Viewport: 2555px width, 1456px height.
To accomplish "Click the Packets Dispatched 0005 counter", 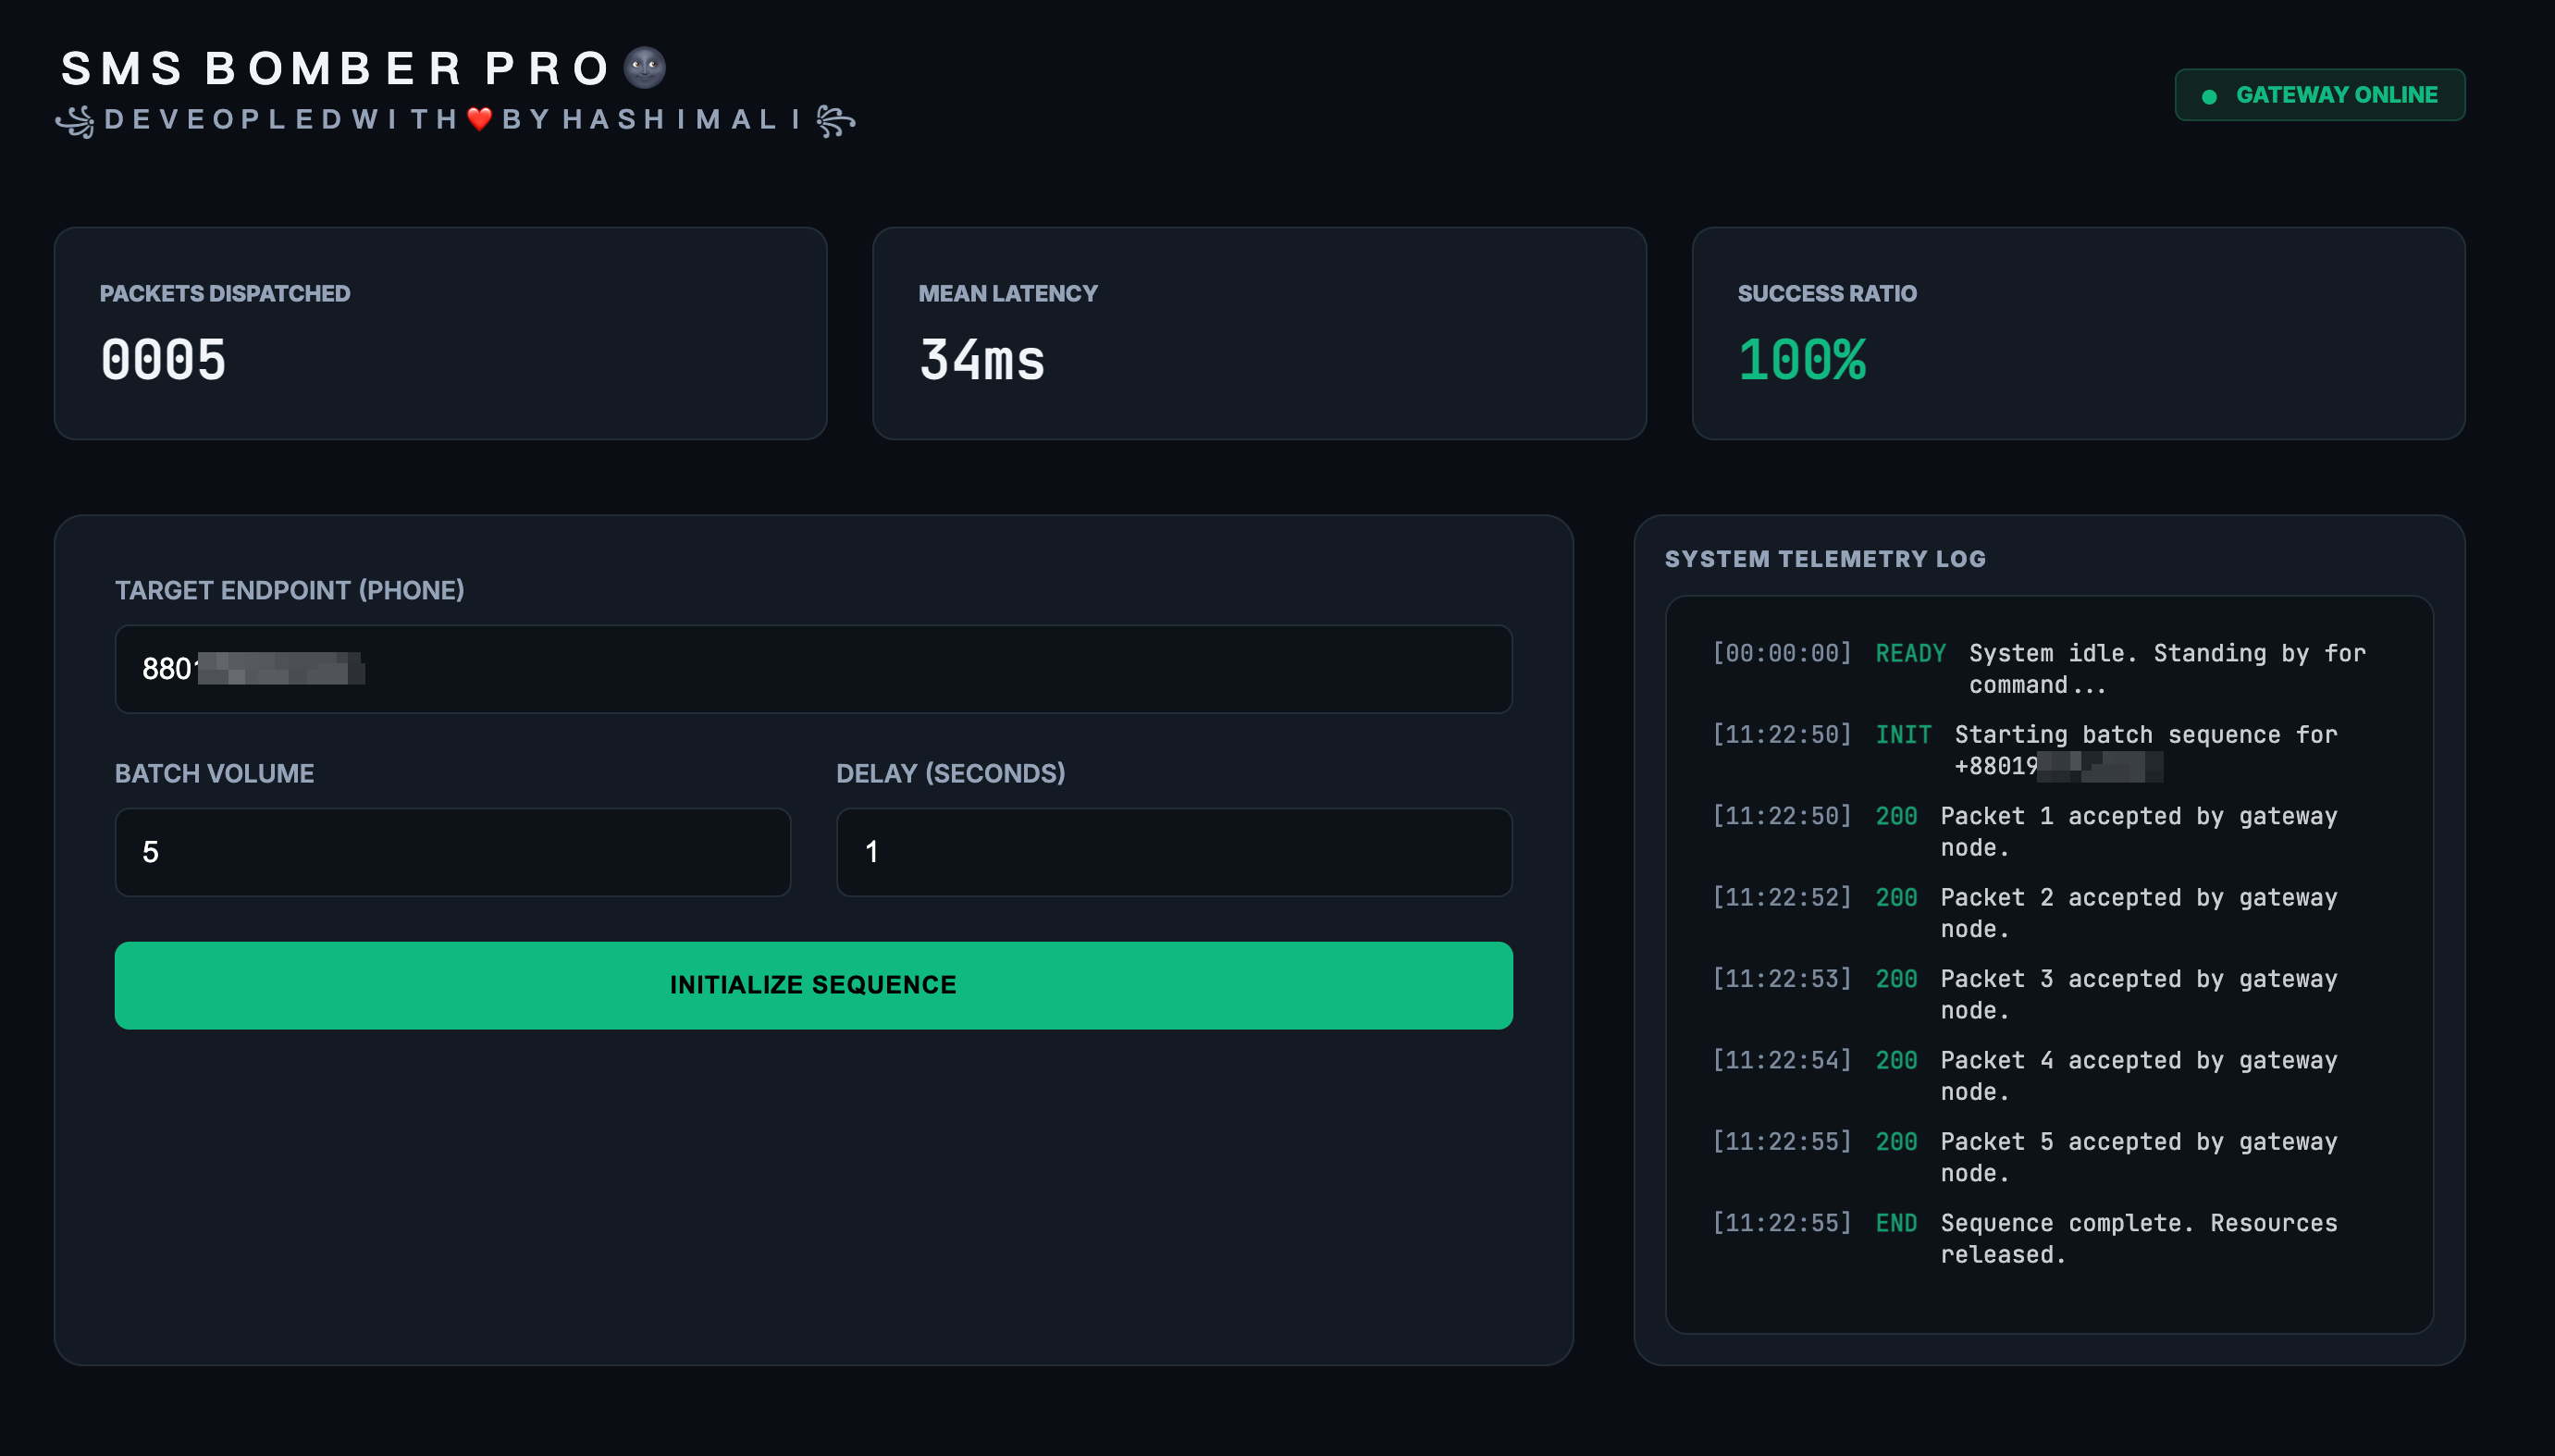I will coord(163,360).
